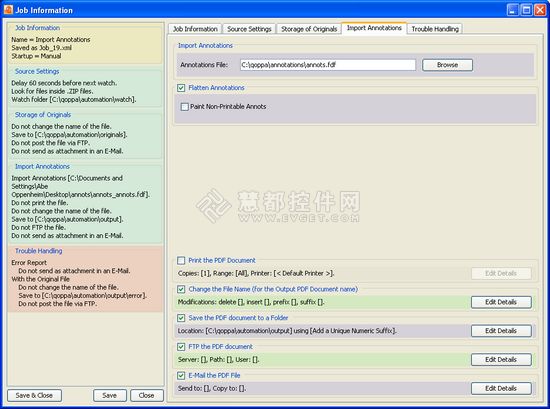Switch to the Job Information tab
Image resolution: width=550 pixels, height=409 pixels.
[x=195, y=29]
